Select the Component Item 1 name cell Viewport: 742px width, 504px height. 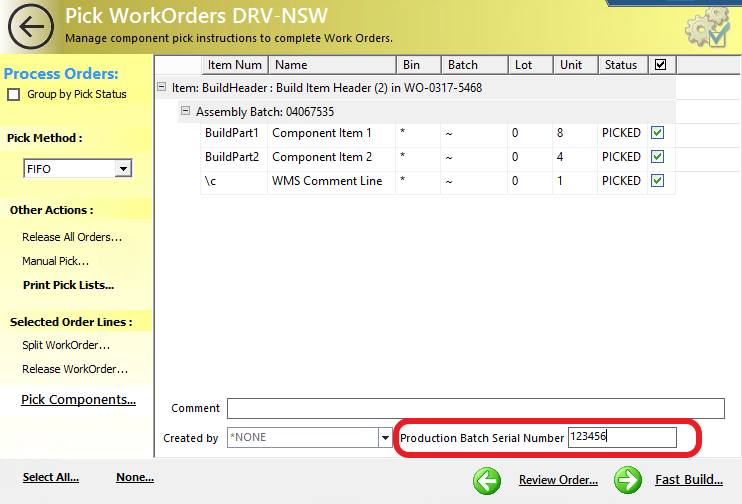[x=331, y=133]
